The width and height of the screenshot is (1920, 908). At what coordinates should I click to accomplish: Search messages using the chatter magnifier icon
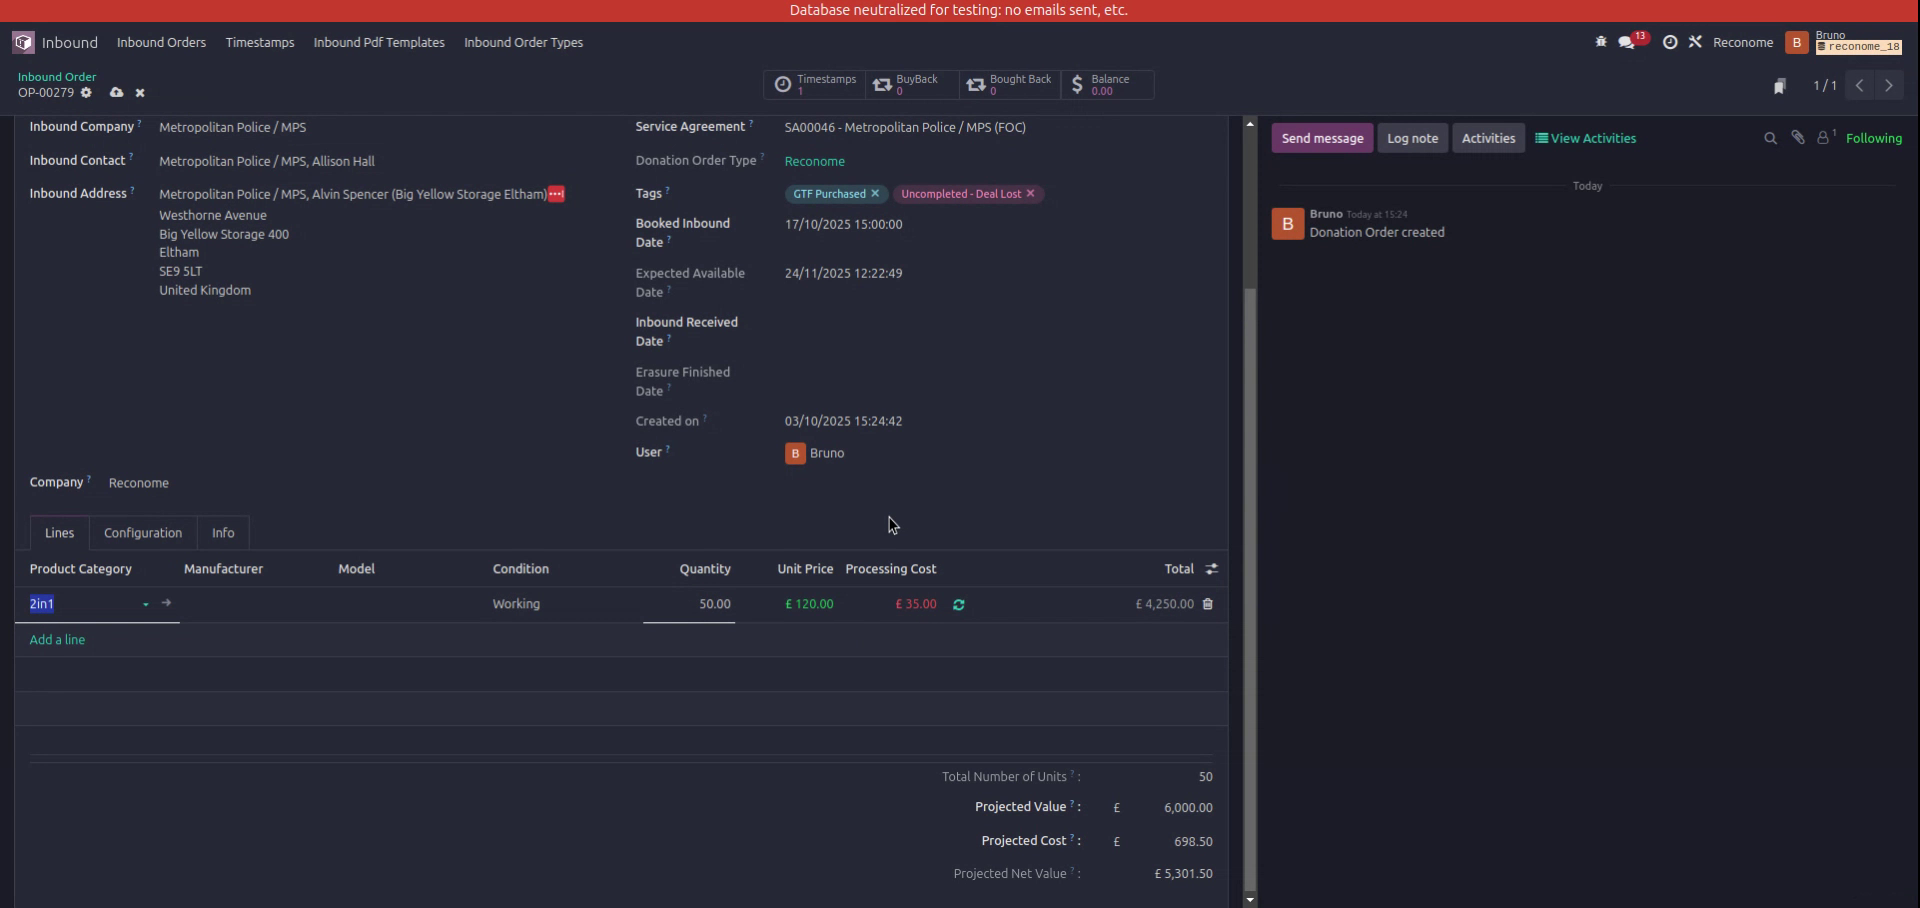1770,138
